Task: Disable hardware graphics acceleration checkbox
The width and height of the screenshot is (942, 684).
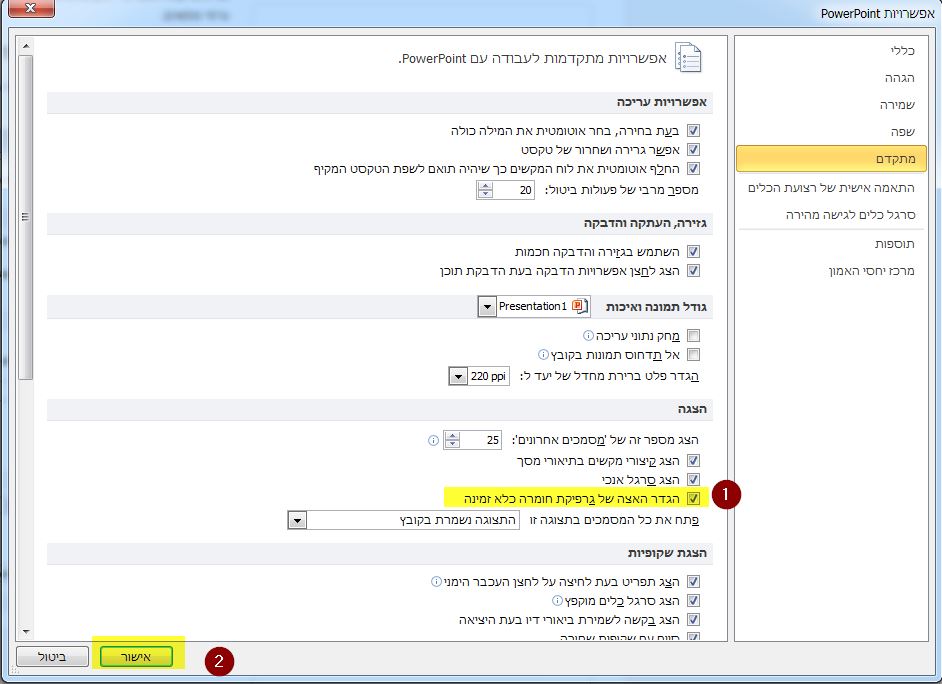Action: pyautogui.click(x=694, y=497)
